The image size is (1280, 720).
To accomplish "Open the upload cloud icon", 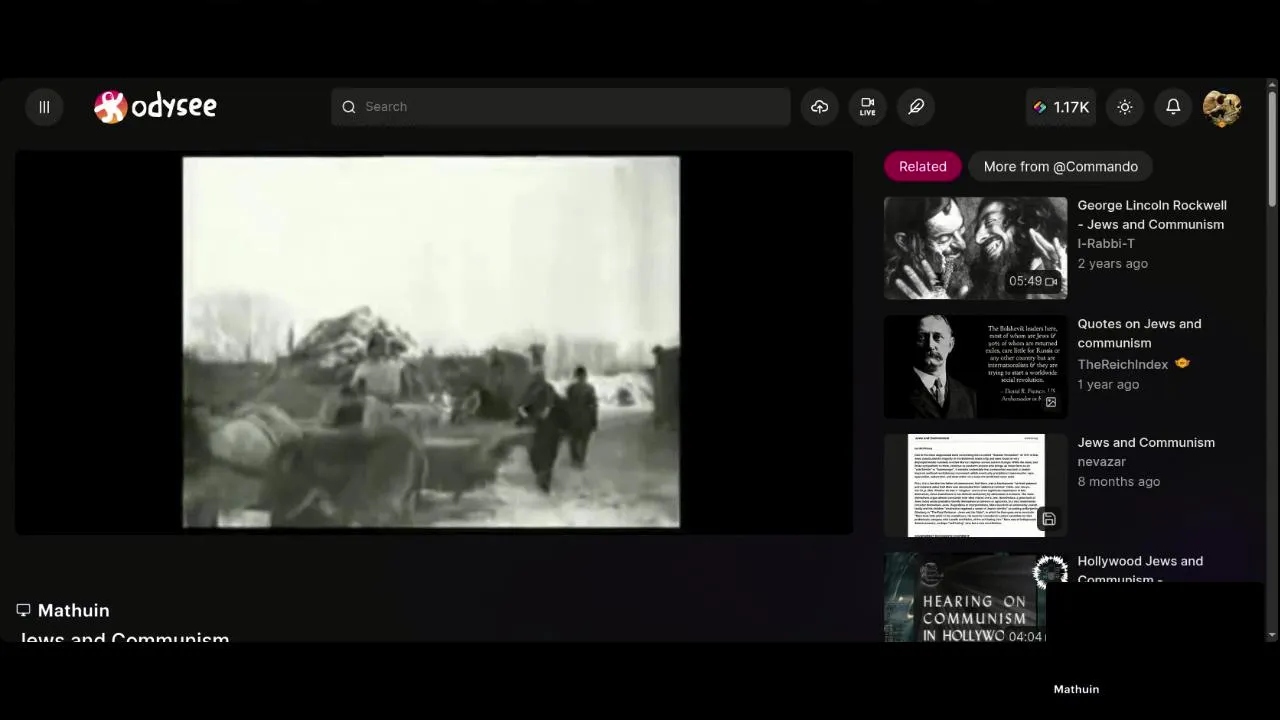I will pyautogui.click(x=819, y=107).
